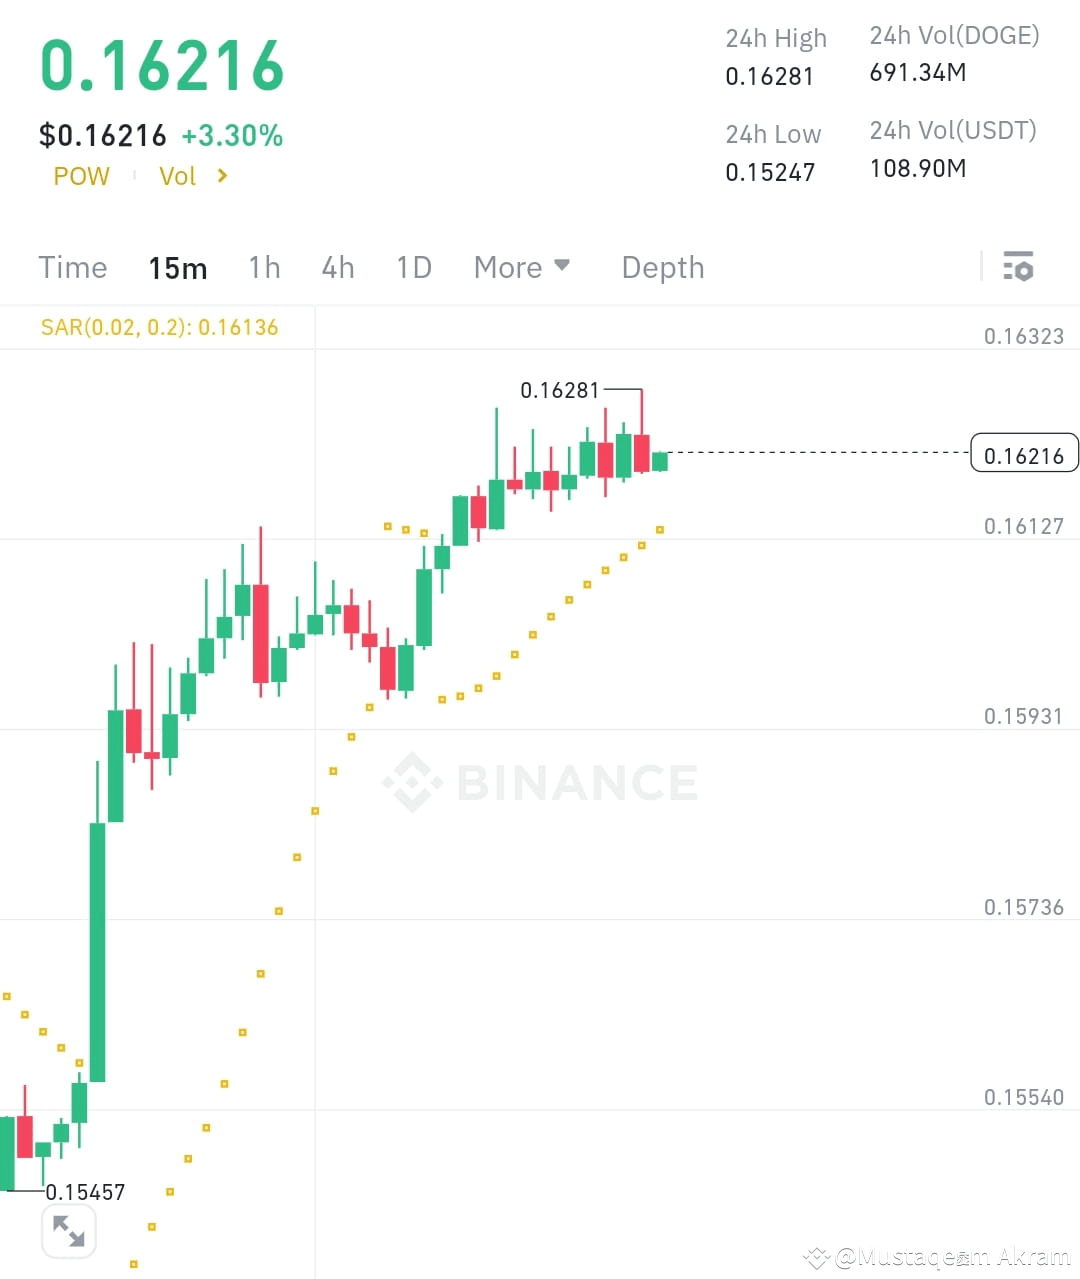Click the current price tag 0.16216 on axis
This screenshot has width=1080, height=1279.
(x=1024, y=453)
